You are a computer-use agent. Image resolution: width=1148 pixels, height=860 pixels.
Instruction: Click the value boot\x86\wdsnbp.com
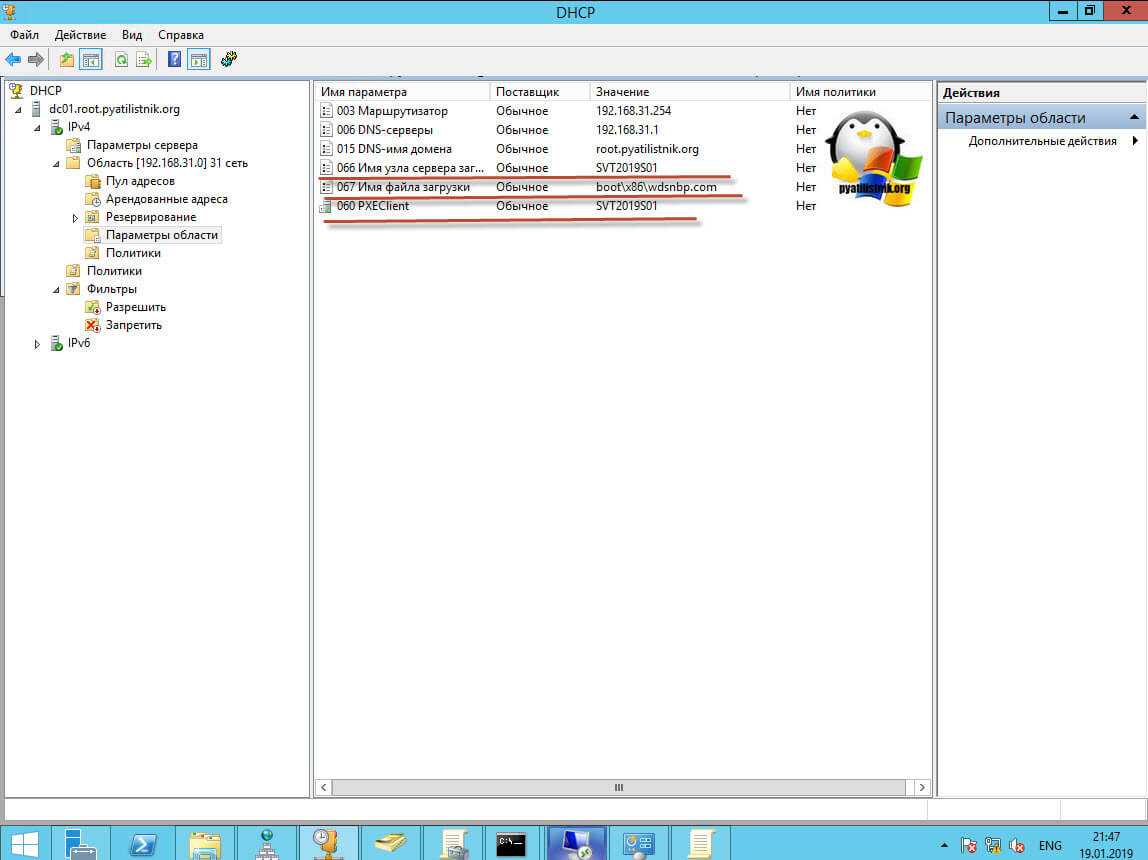point(656,187)
